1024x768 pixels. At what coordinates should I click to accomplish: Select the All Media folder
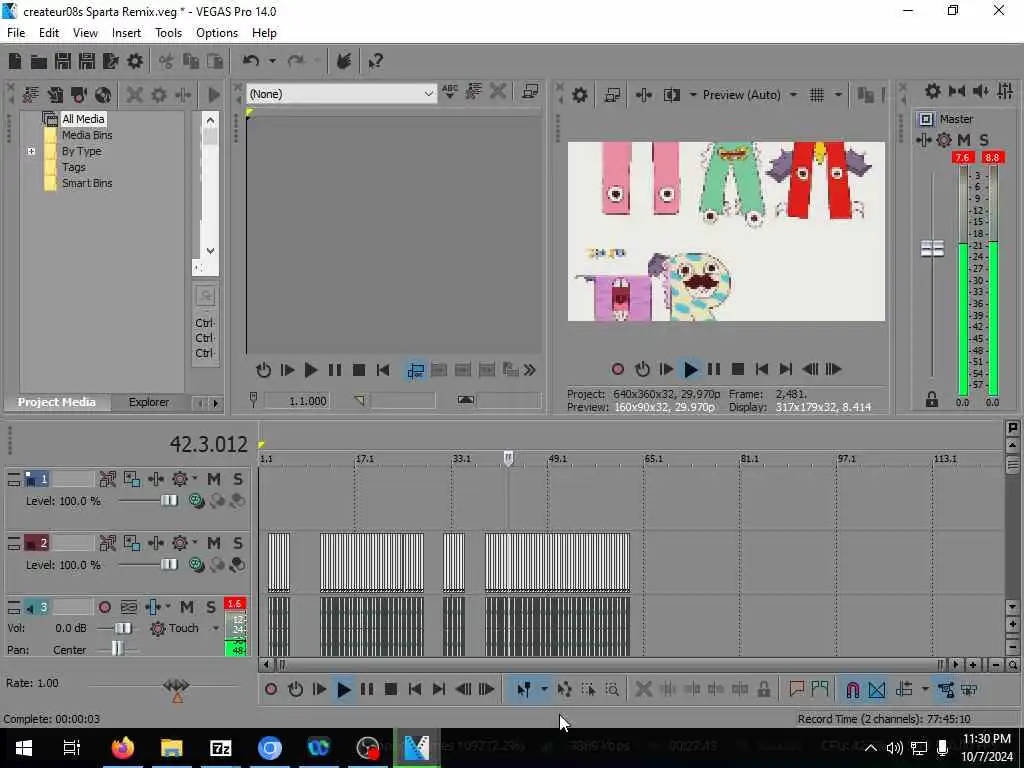[83, 119]
